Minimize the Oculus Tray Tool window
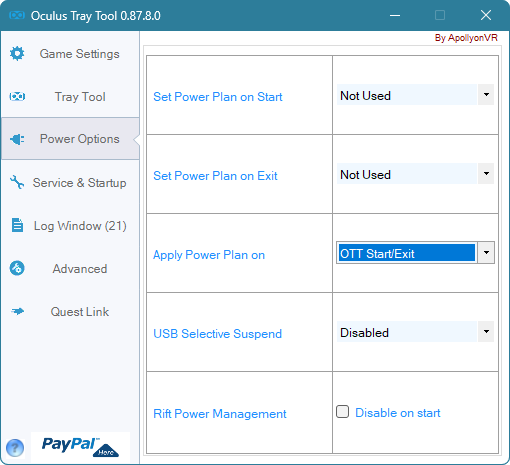Image resolution: width=510 pixels, height=465 pixels. tap(395, 15)
